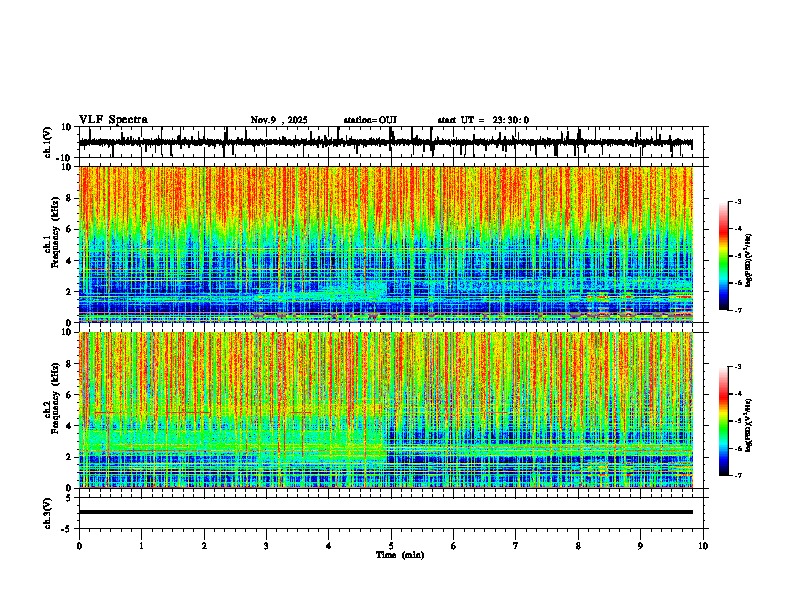792x612 pixels.
Task: Click the ch.2 color bar "-3" label
Action: [x=738, y=367]
